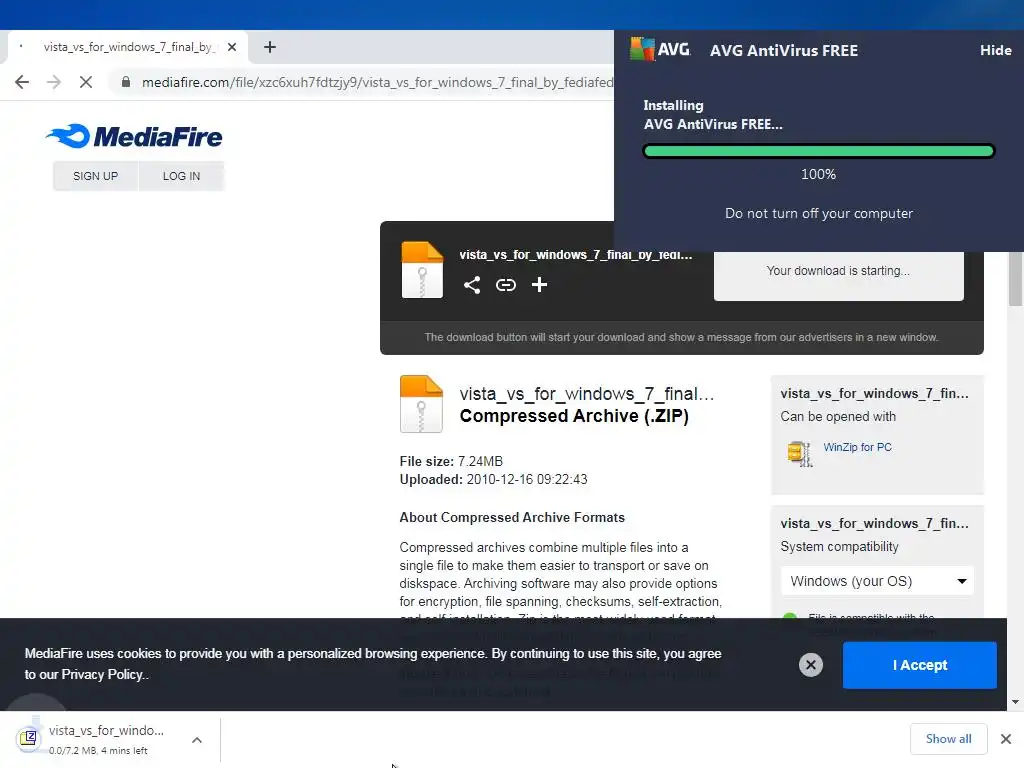Click the AVG AntiVirus FREE title text
Image resolution: width=1024 pixels, height=768 pixels.
point(784,51)
